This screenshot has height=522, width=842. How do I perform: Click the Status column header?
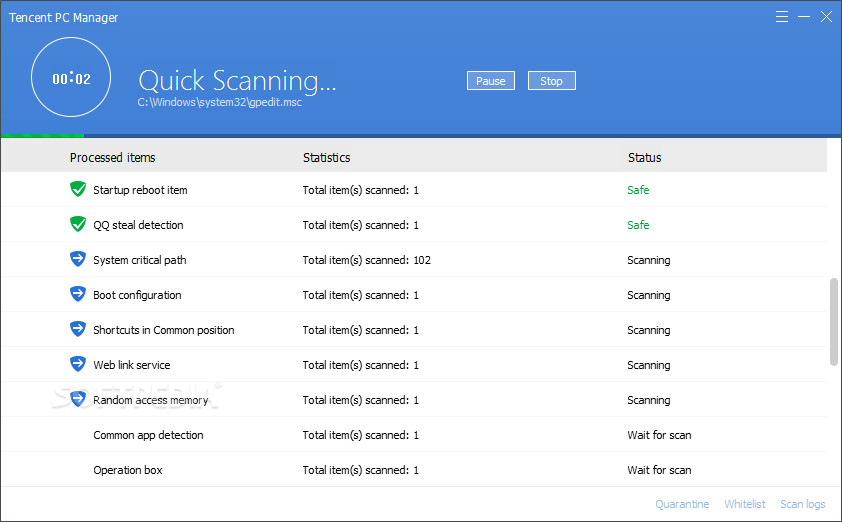click(x=644, y=157)
